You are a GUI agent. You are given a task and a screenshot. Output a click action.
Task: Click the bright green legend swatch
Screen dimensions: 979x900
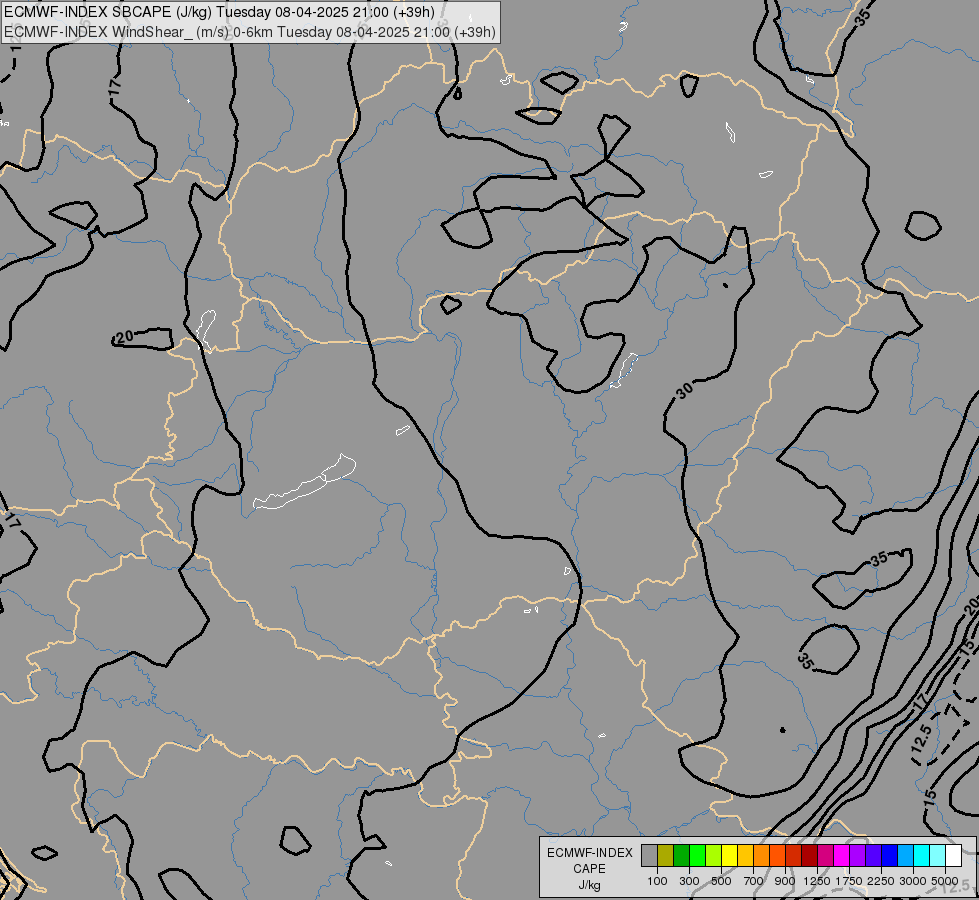click(697, 855)
